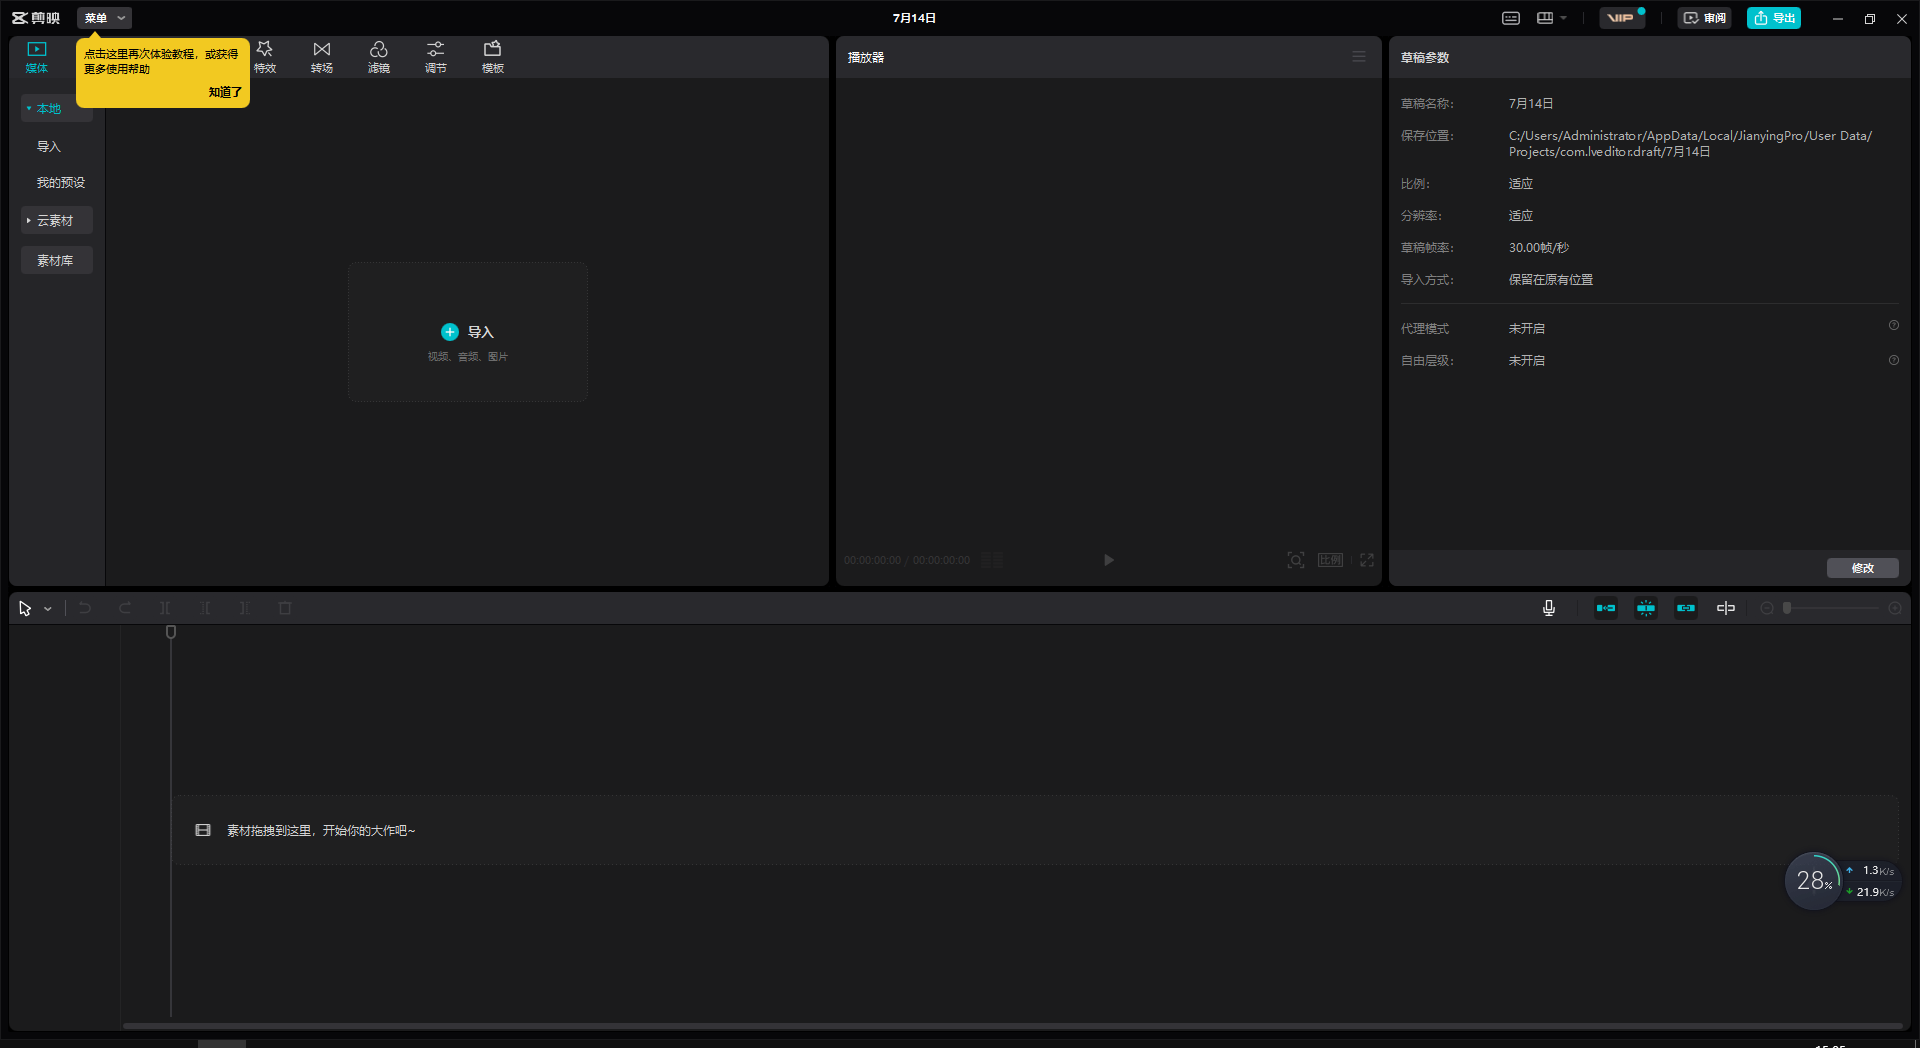1920x1048 pixels.
Task: Toggle preview axis
Action: coord(1726,608)
